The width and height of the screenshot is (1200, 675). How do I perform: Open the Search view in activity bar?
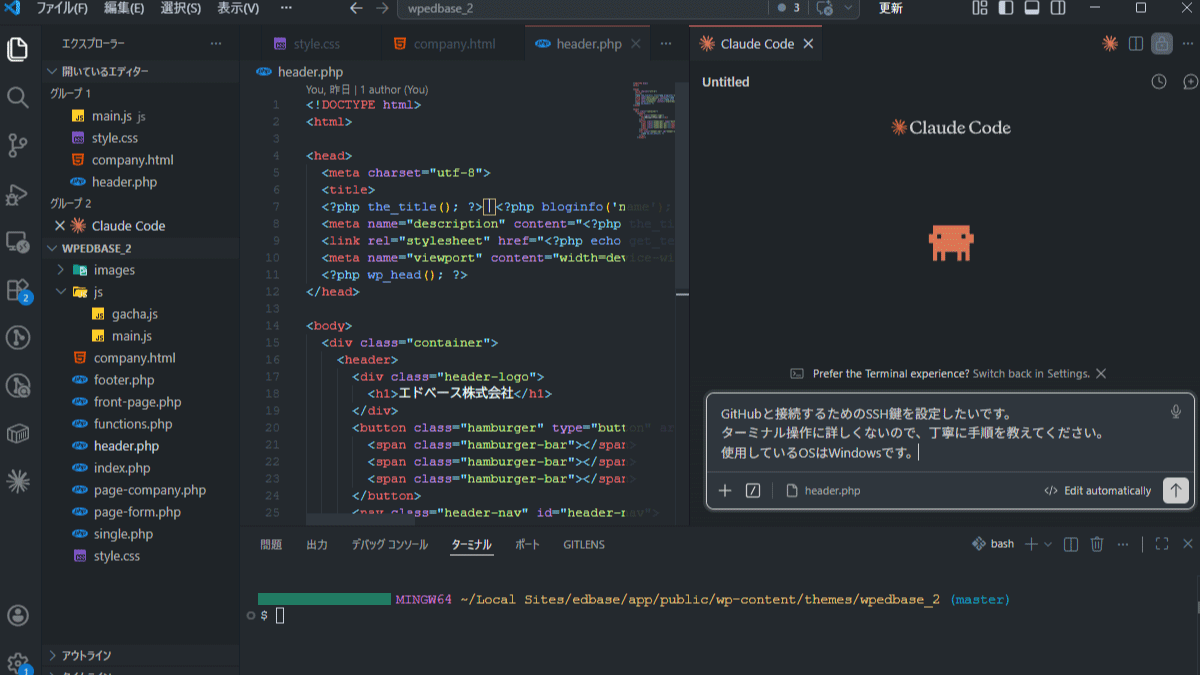[x=17, y=97]
